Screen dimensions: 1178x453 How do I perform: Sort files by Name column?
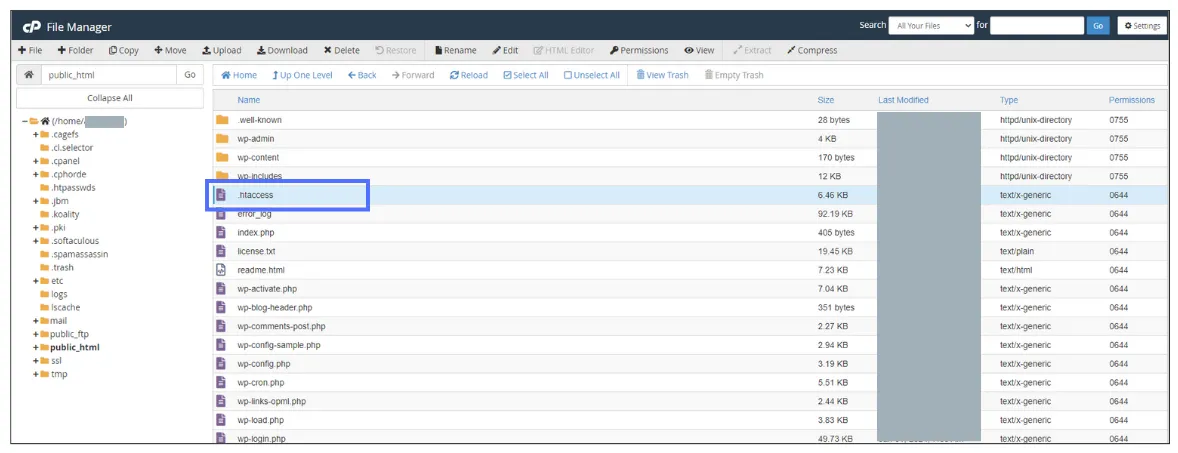(249, 100)
